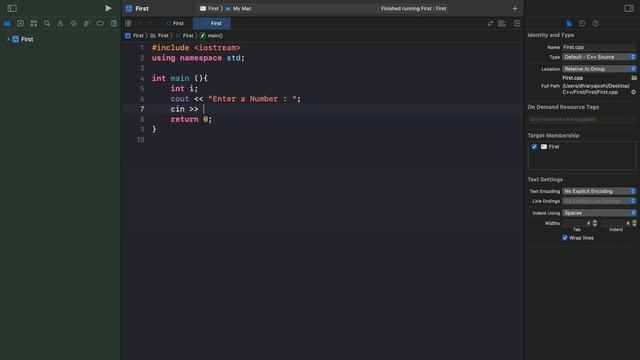The width and height of the screenshot is (640, 360).
Task: Open the Find navigator magnifier icon
Action: (47, 24)
